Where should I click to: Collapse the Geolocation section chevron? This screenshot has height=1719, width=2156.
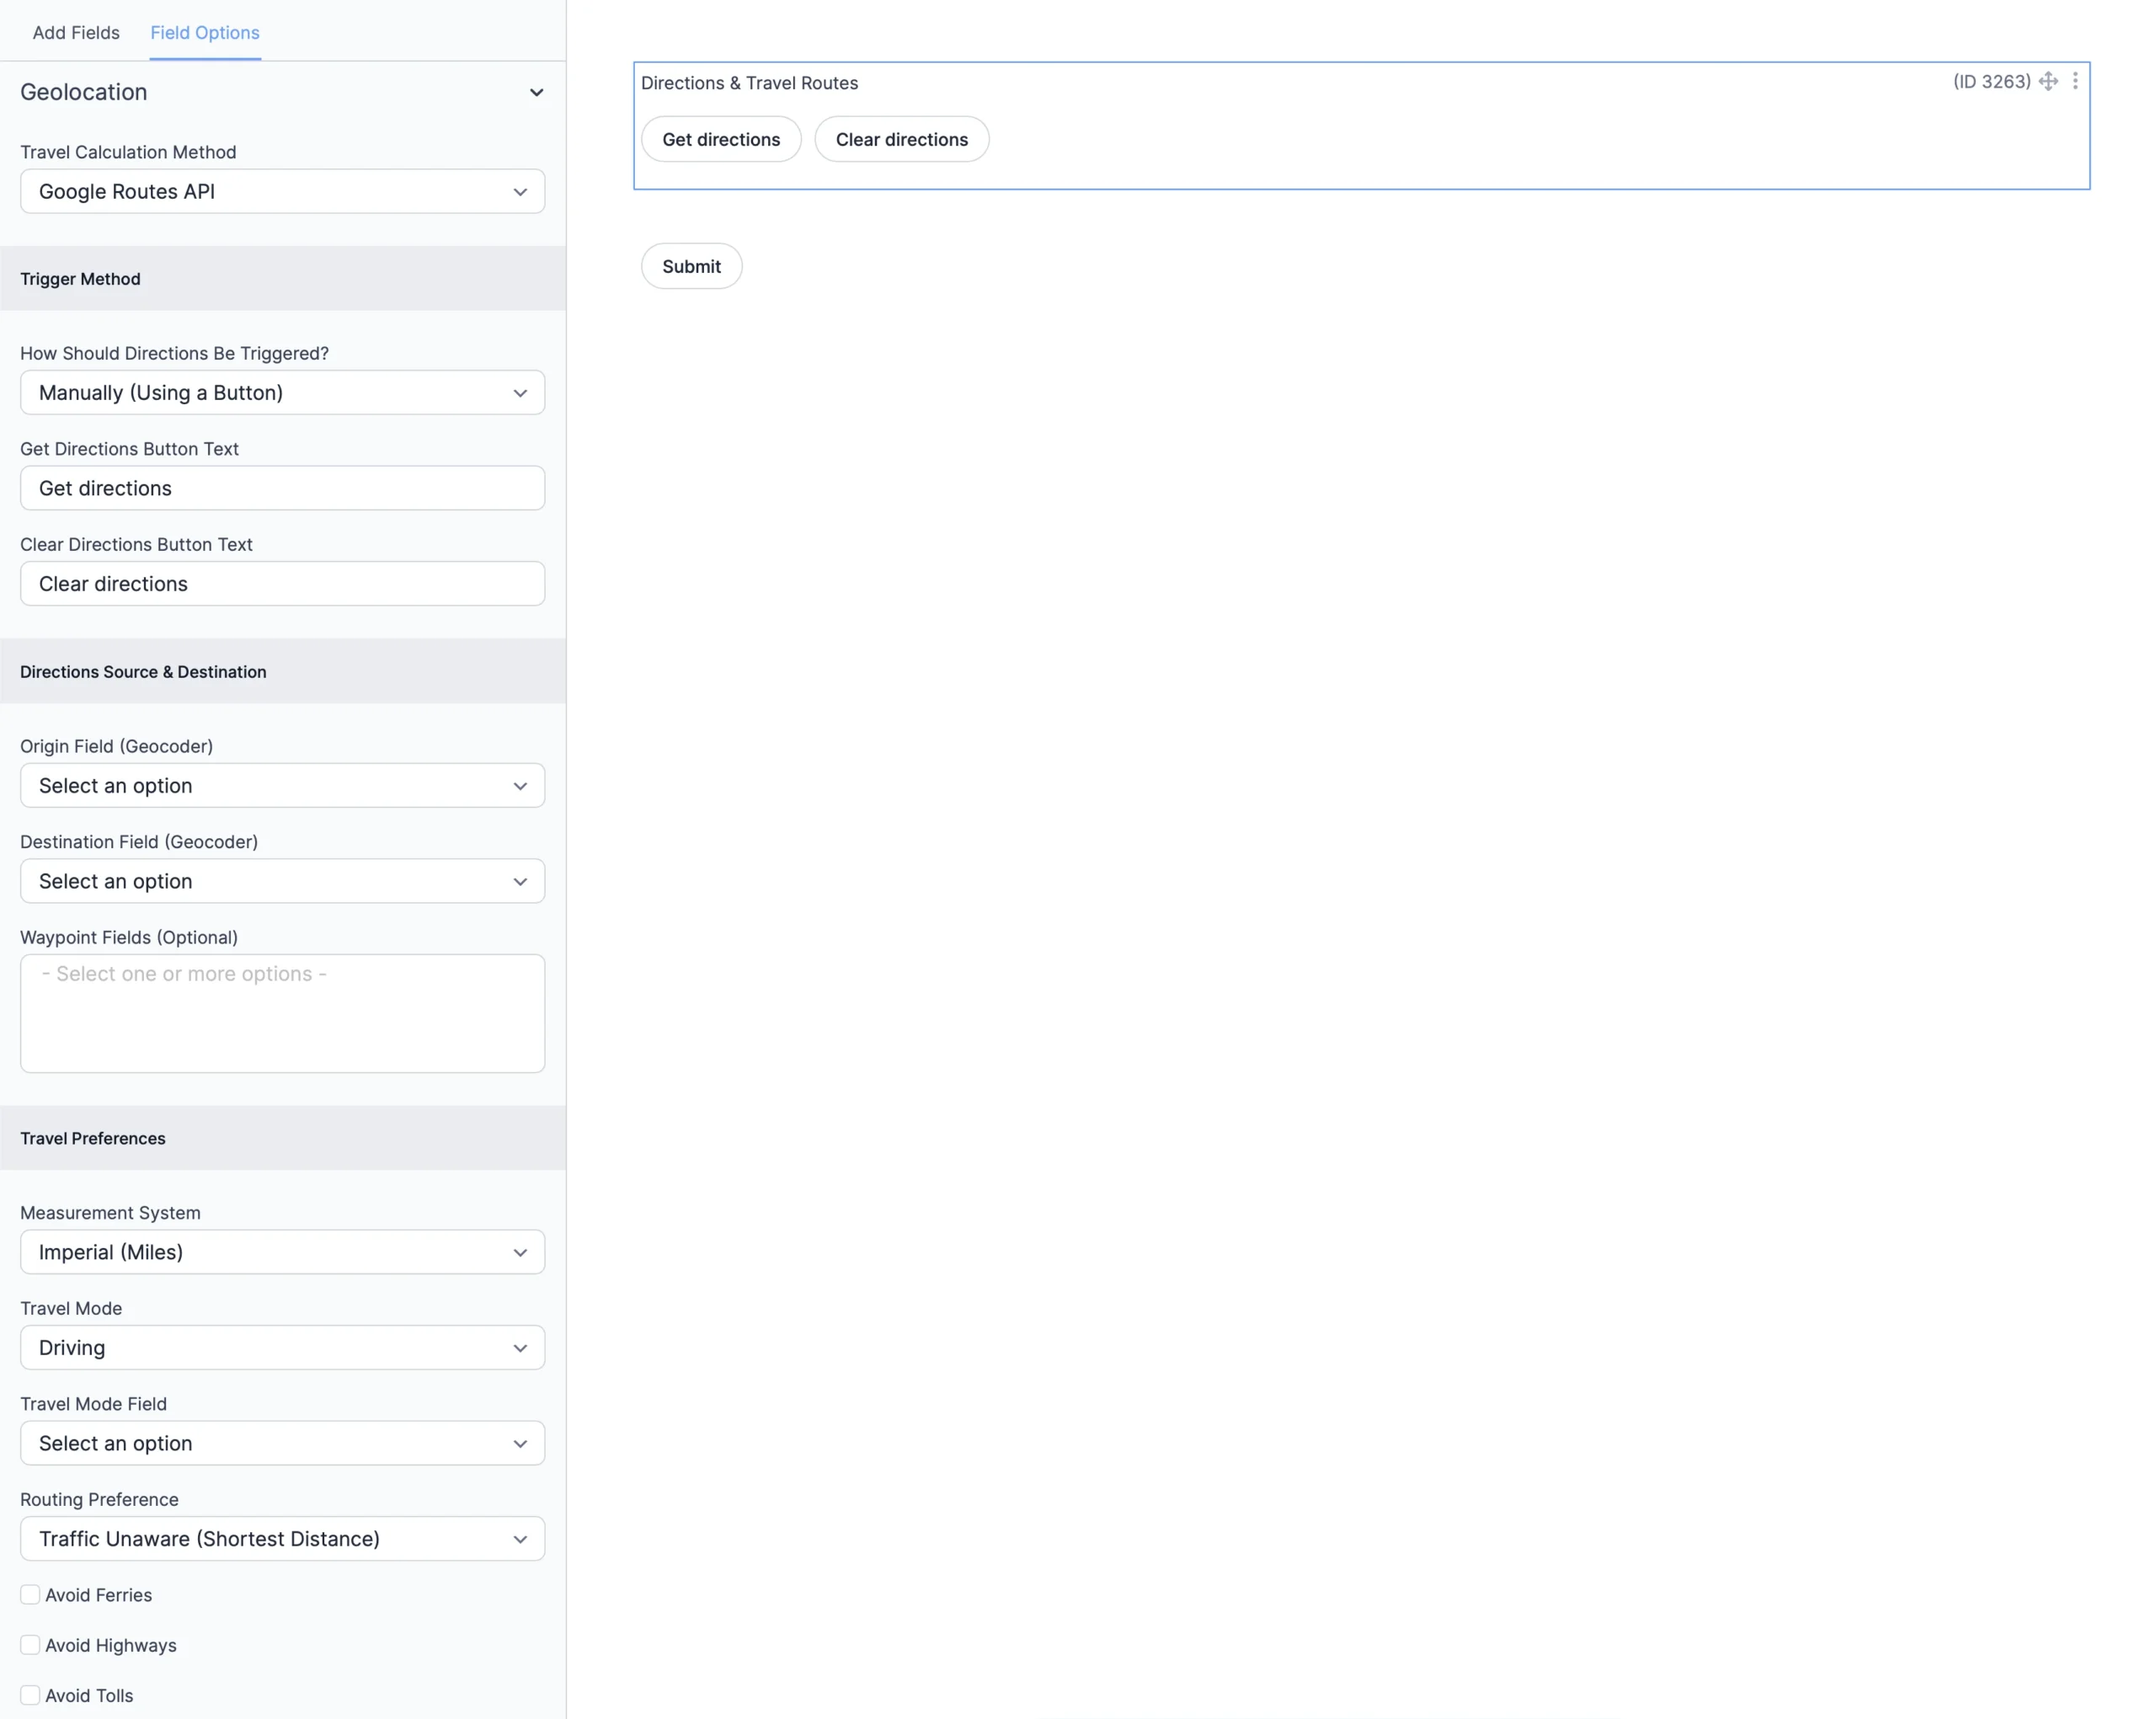[x=536, y=92]
